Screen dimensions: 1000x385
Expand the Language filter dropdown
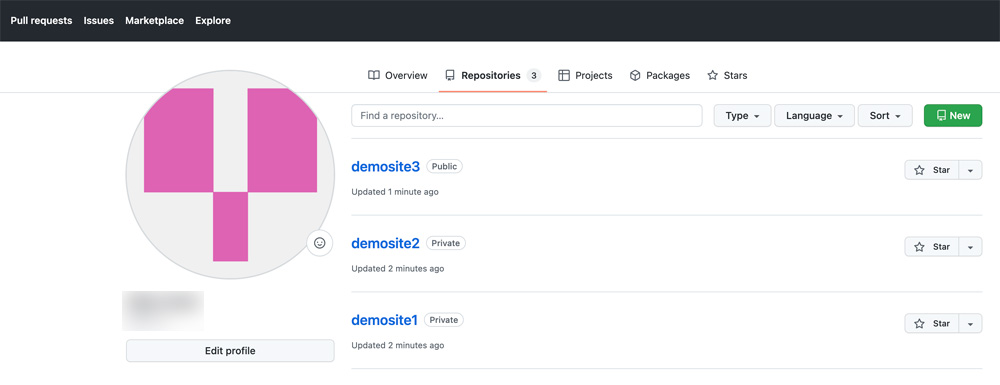[814, 116]
